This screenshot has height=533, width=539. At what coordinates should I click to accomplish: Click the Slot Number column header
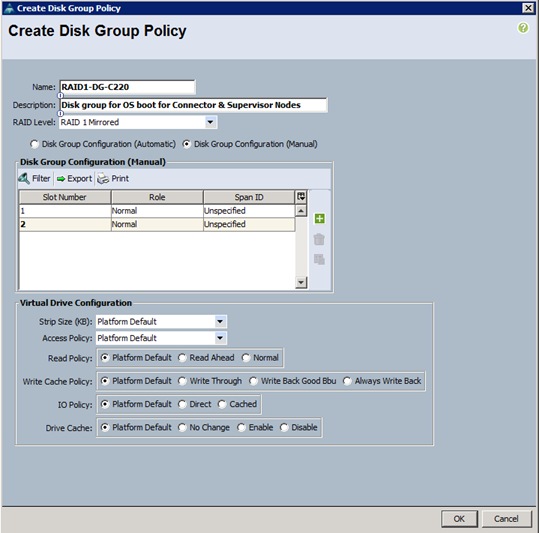point(65,197)
